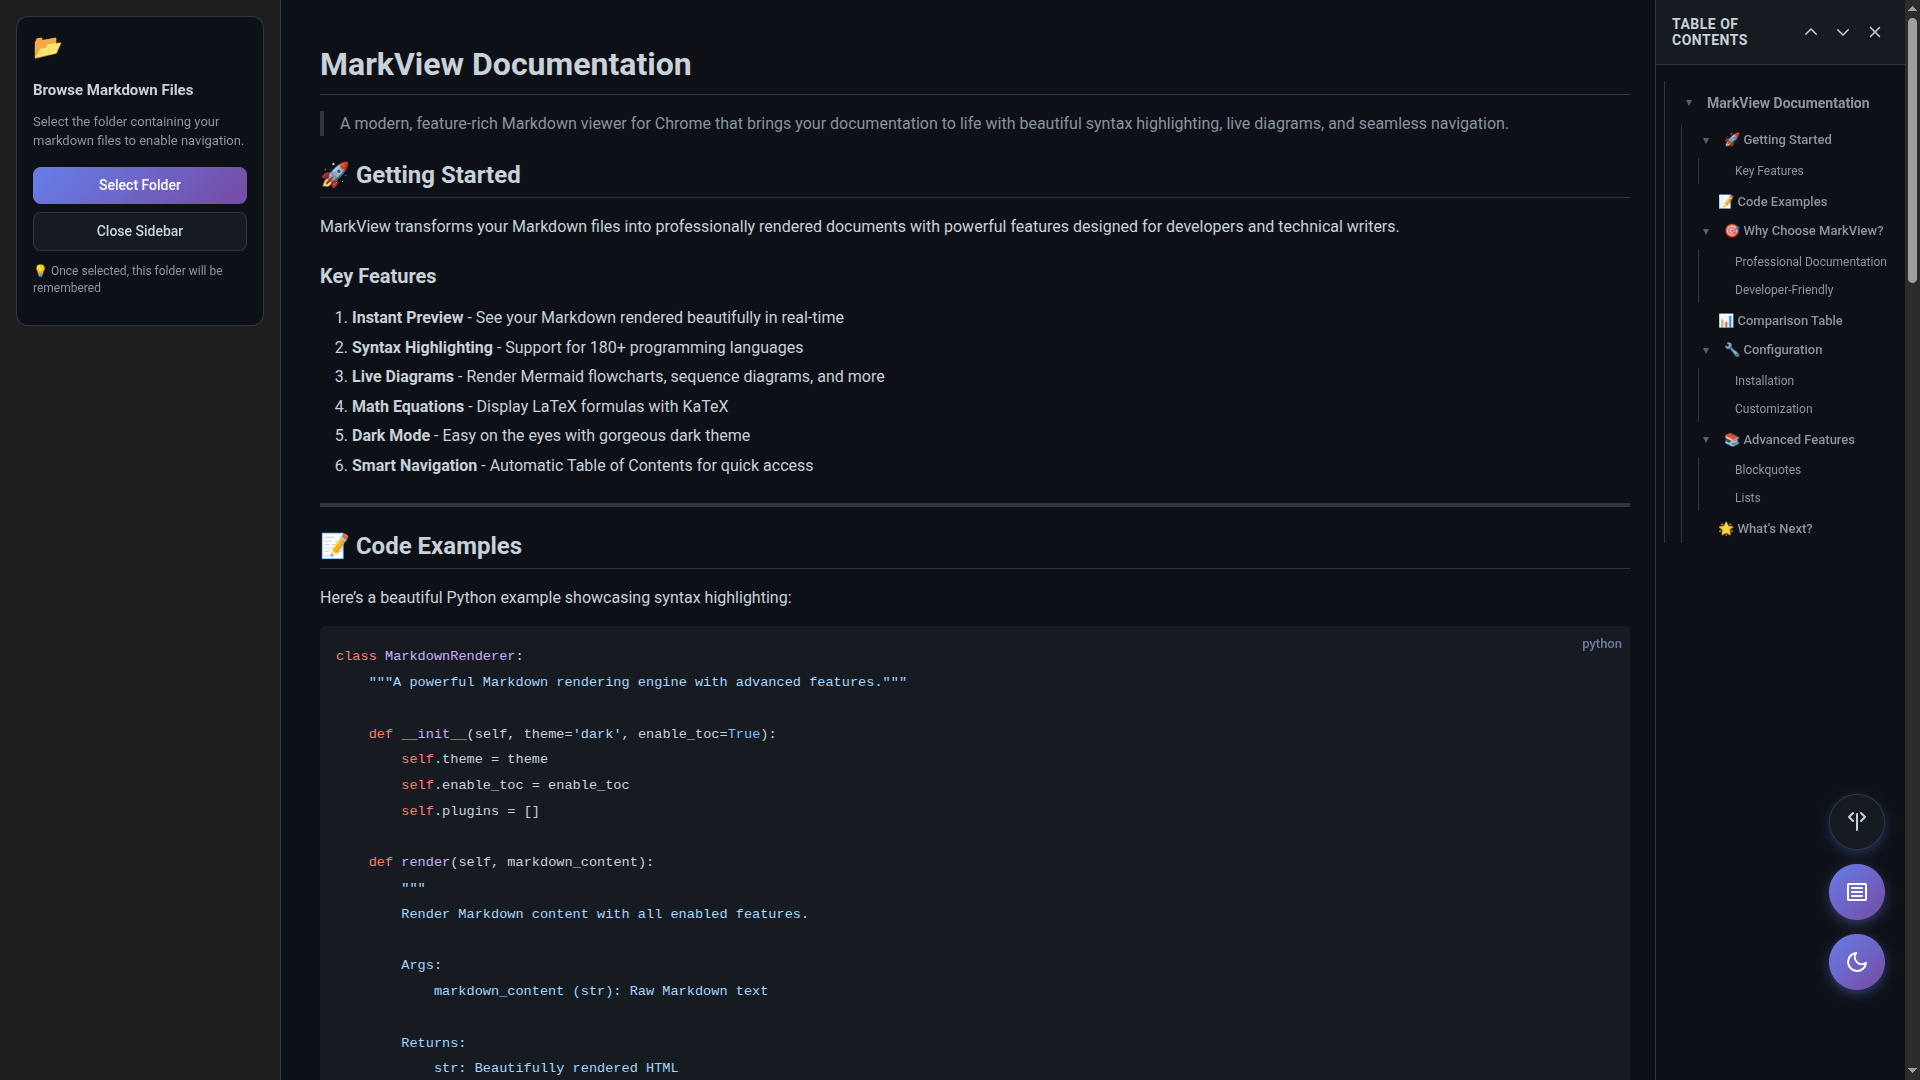Collapse the Getting Started section in the TOC
Image resolution: width=1920 pixels, height=1080 pixels.
[1706, 139]
